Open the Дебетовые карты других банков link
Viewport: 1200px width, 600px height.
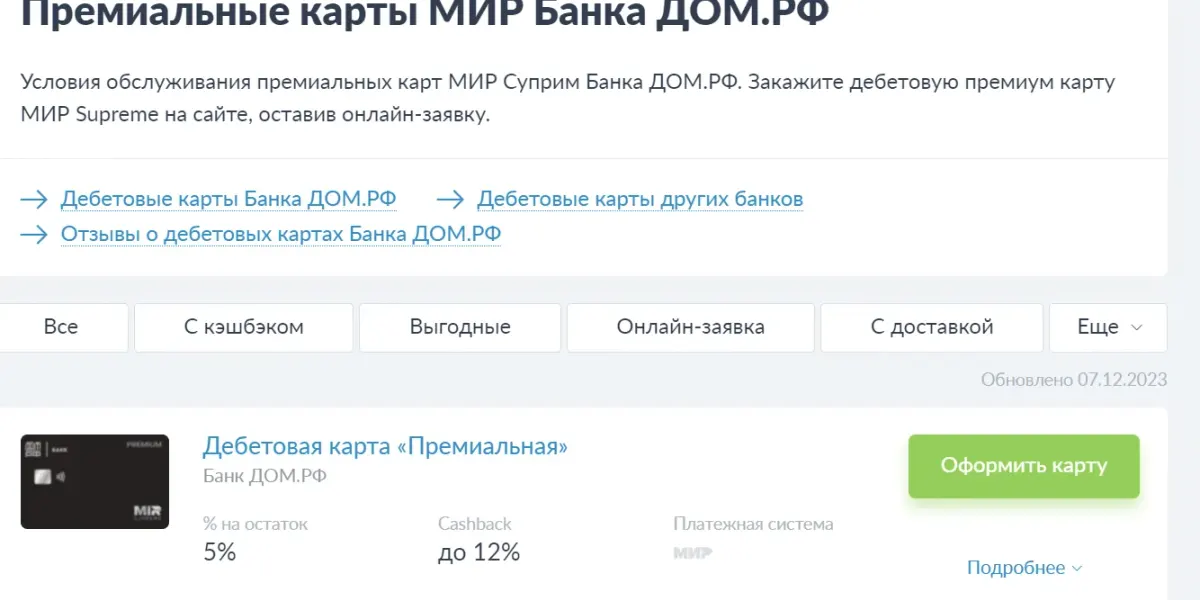pyautogui.click(x=640, y=199)
